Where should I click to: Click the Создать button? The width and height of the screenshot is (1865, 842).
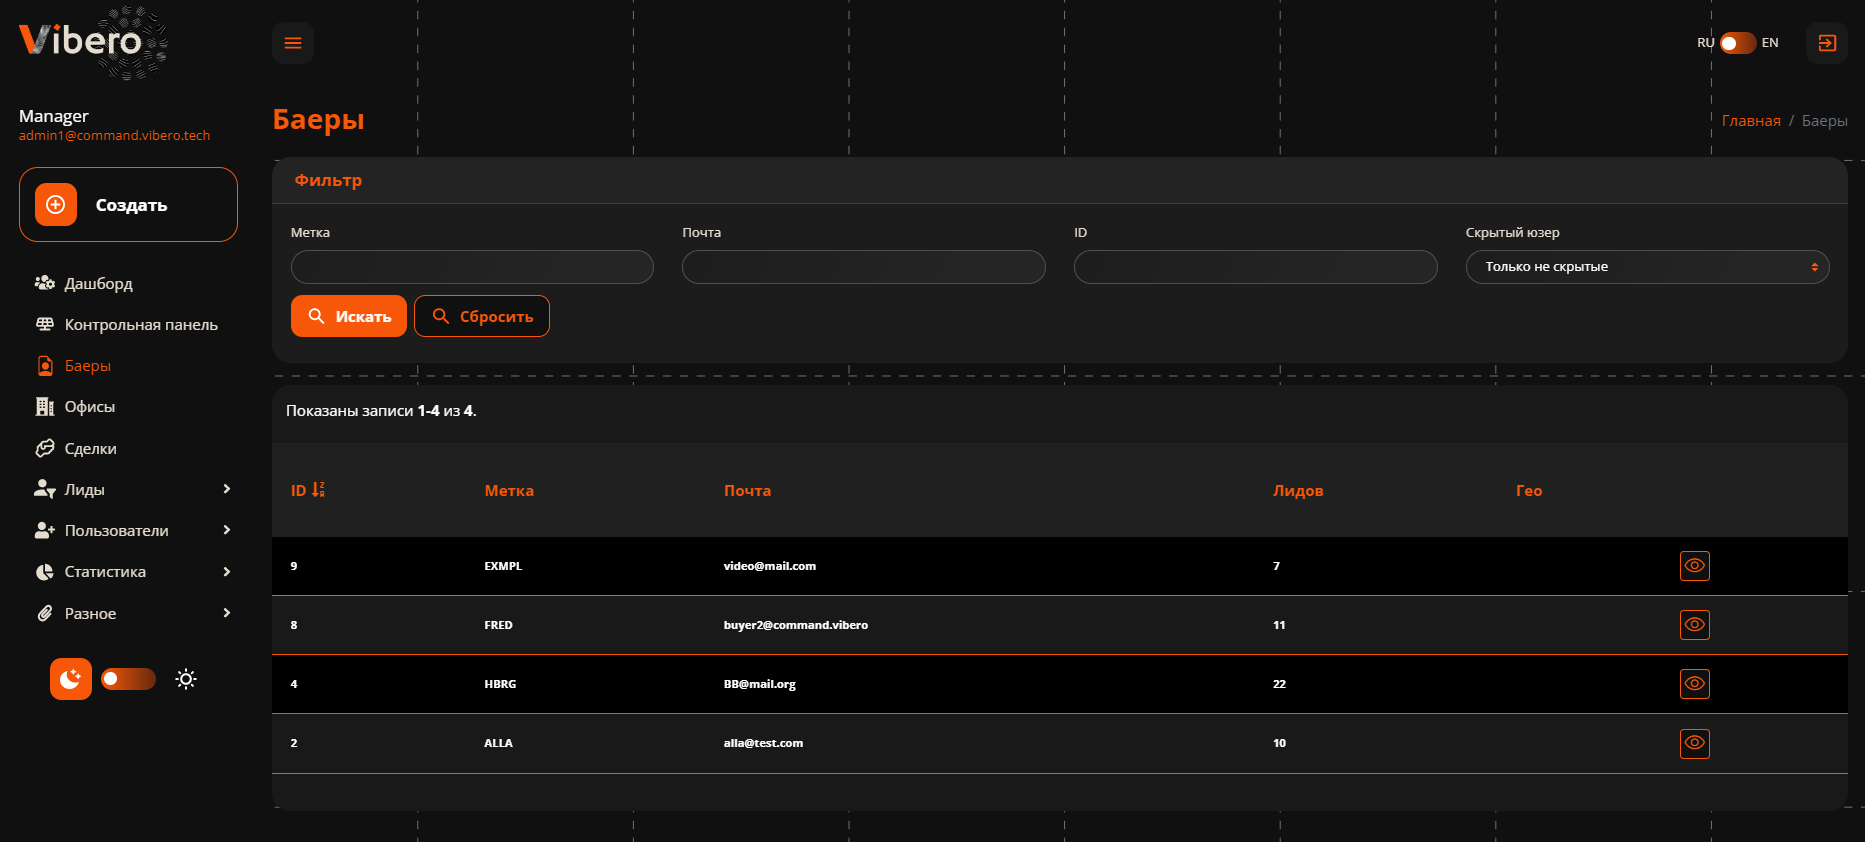pyautogui.click(x=128, y=205)
